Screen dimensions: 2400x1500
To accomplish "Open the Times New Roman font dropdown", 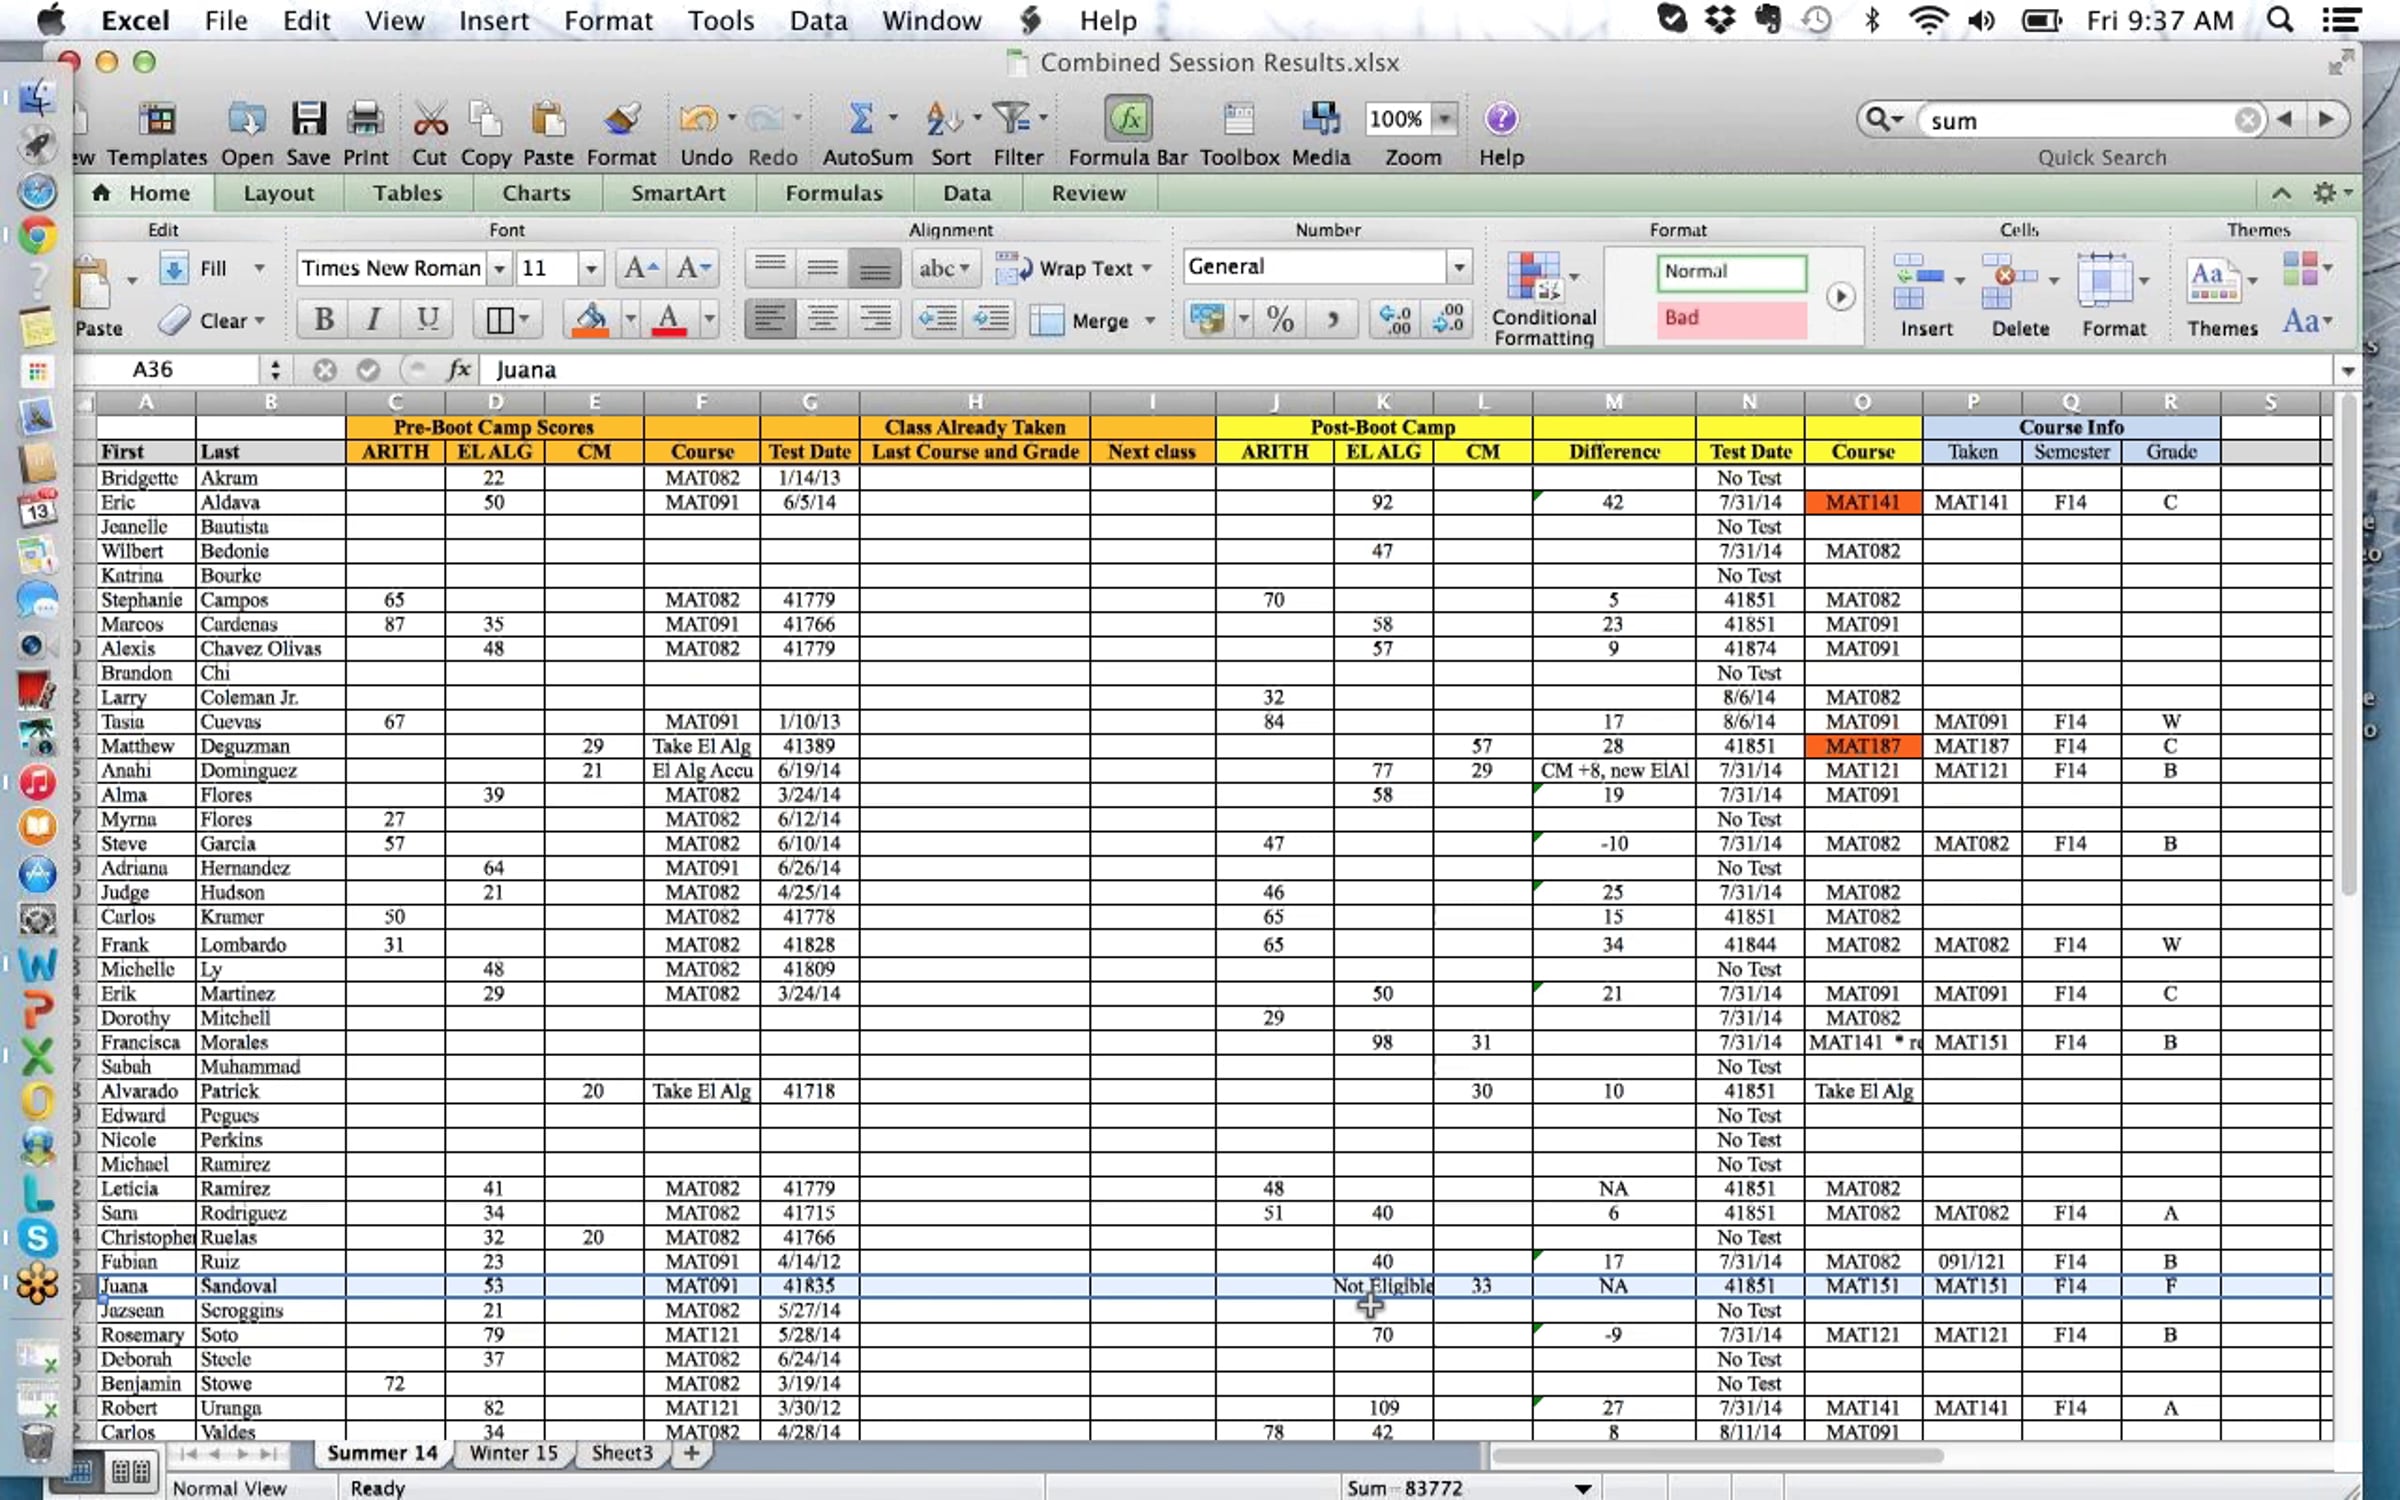I will [x=498, y=268].
